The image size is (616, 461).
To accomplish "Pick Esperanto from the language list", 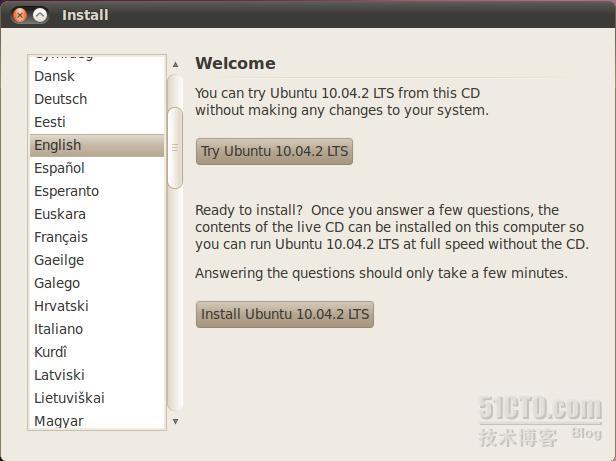I will pos(97,191).
